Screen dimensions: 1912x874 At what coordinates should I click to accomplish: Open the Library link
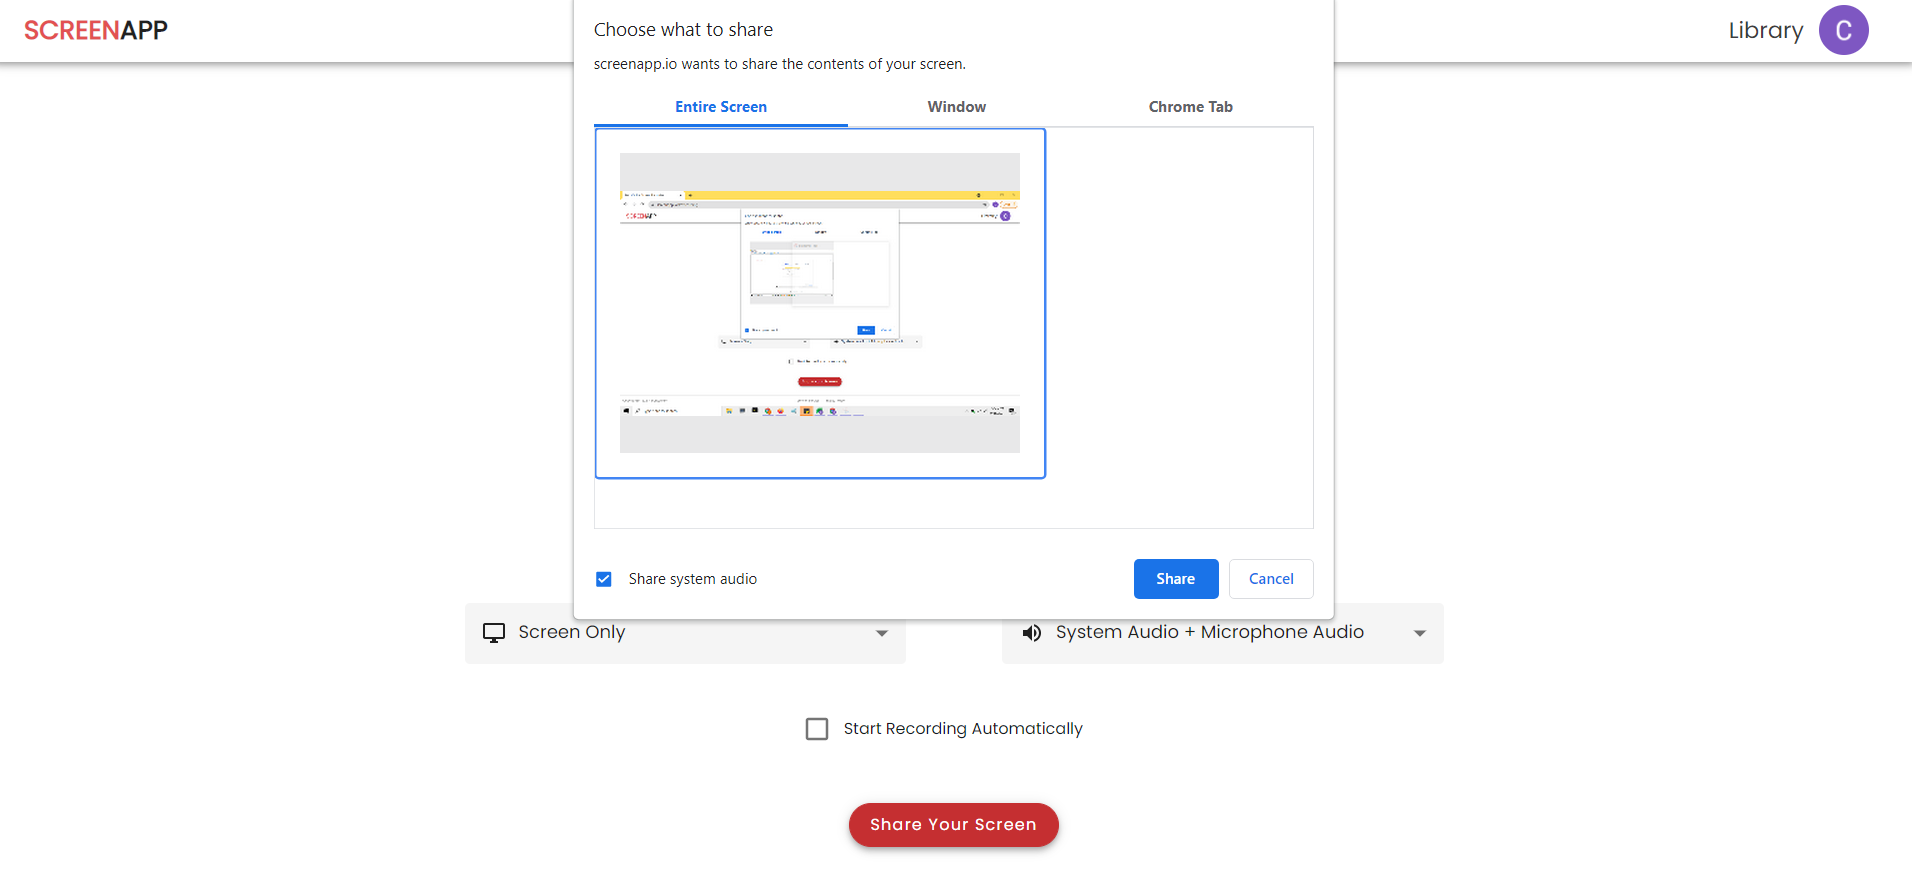pos(1765,31)
